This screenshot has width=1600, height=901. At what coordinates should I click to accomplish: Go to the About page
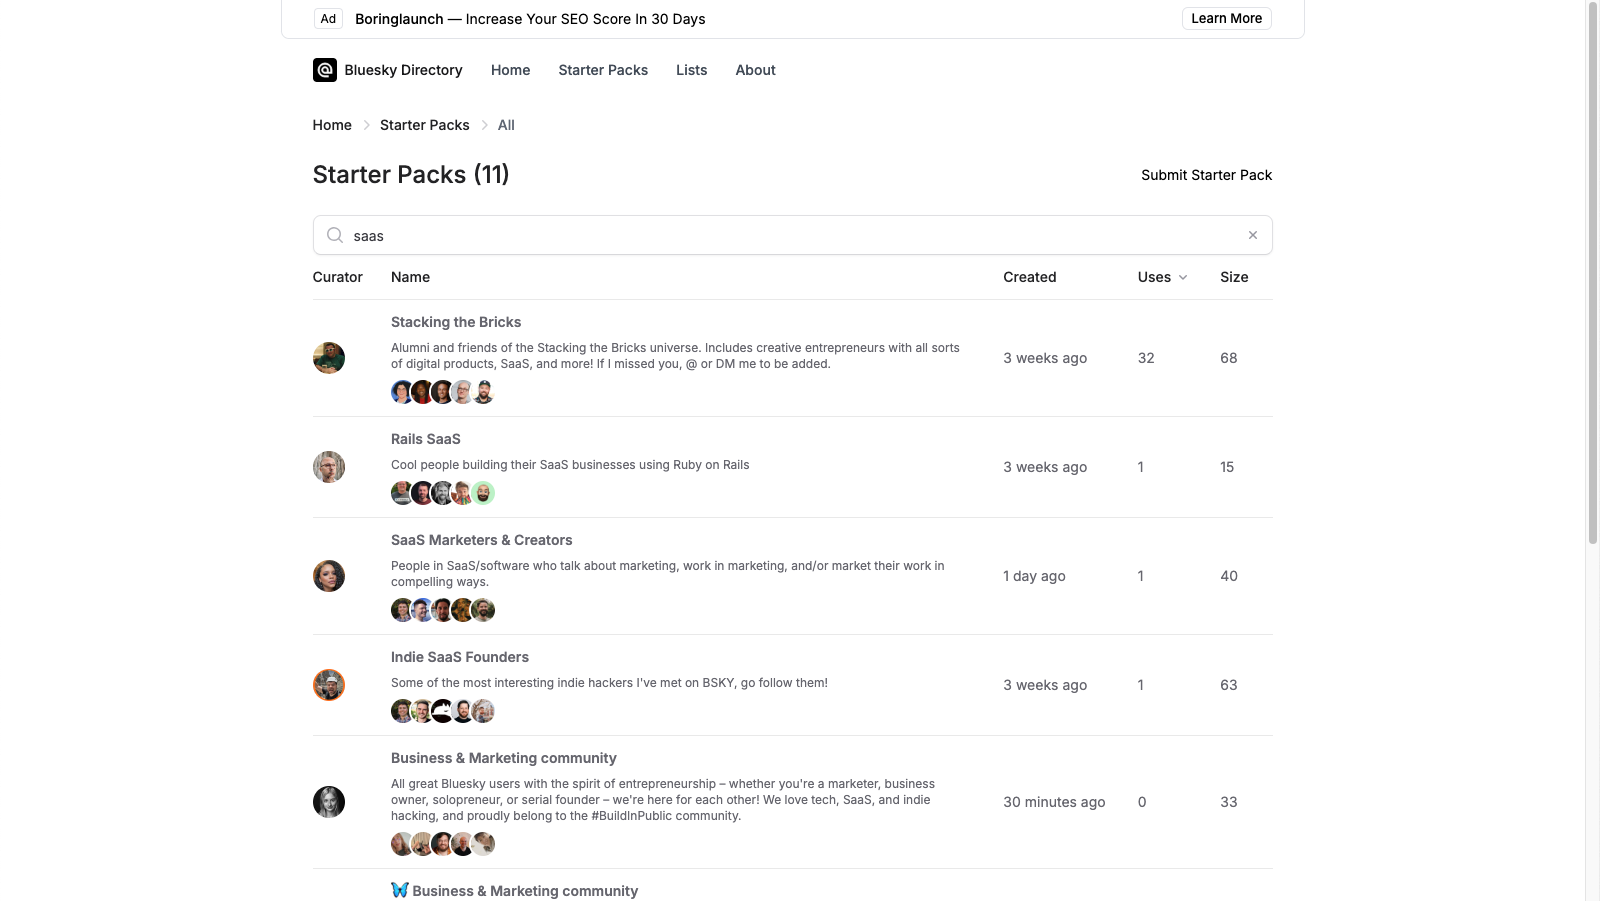pyautogui.click(x=755, y=70)
